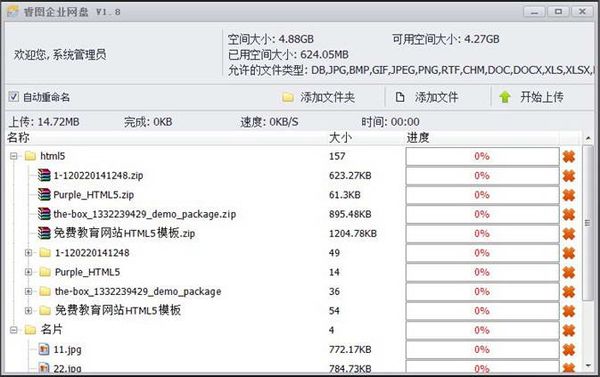Click the 速度: 0KB/S status text
Screen dimensions: 600x377
click(x=269, y=122)
